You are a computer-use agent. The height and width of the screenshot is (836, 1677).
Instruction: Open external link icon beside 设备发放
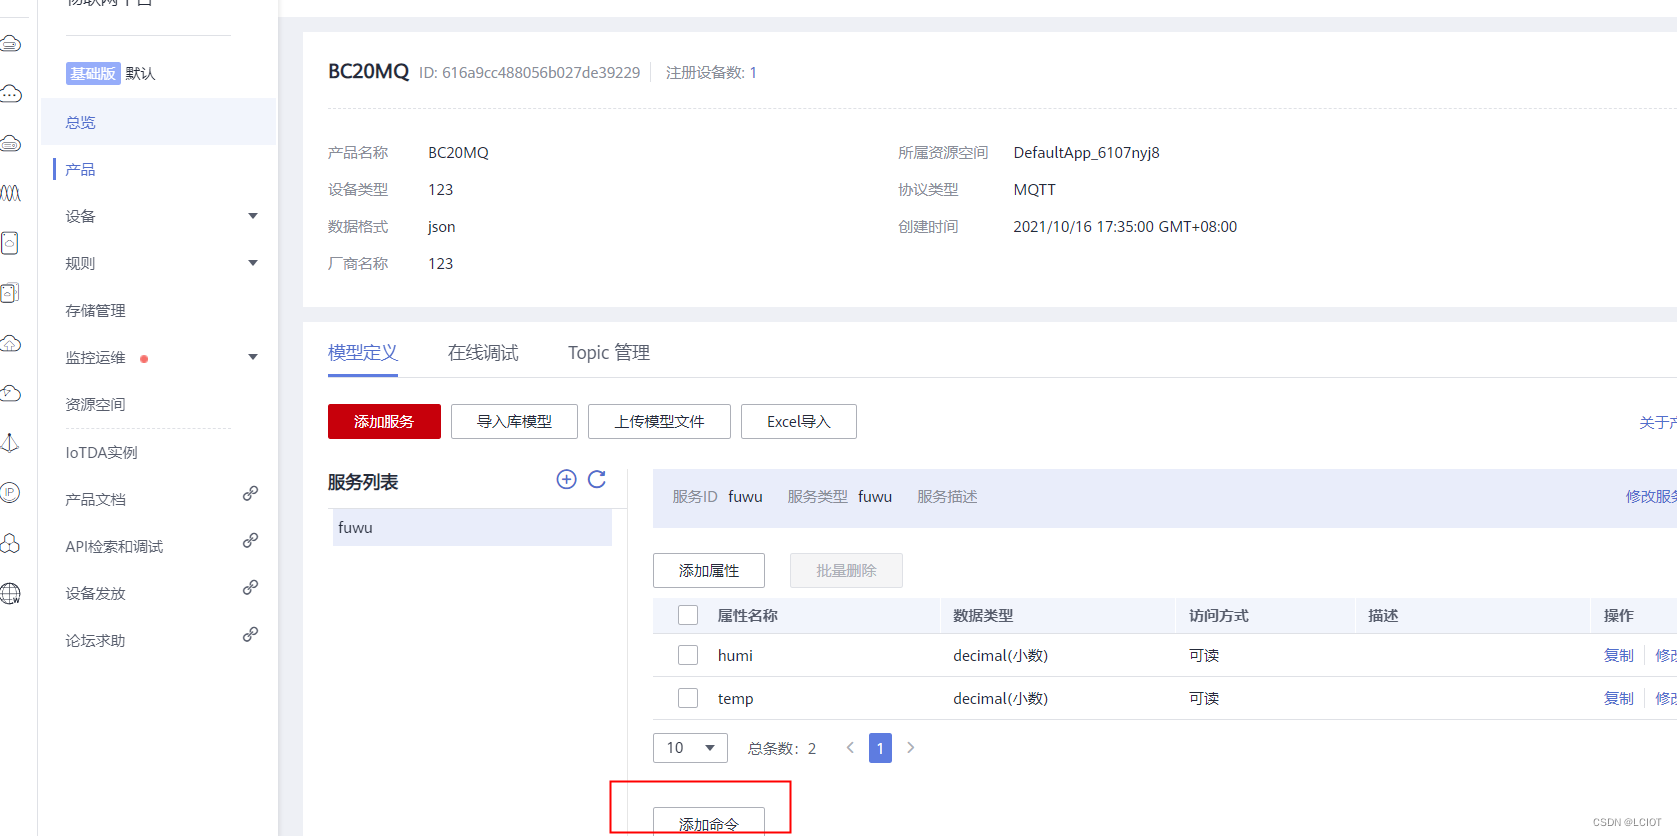[250, 588]
